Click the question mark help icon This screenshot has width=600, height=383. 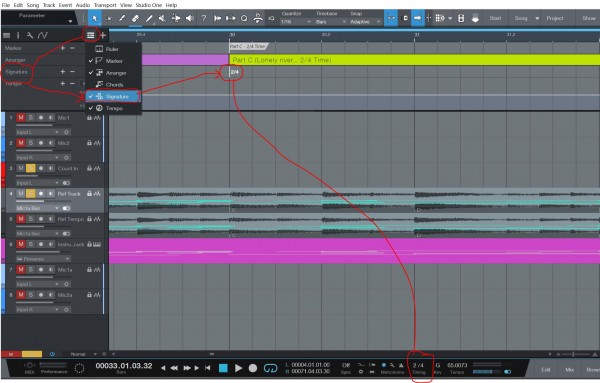click(x=204, y=18)
